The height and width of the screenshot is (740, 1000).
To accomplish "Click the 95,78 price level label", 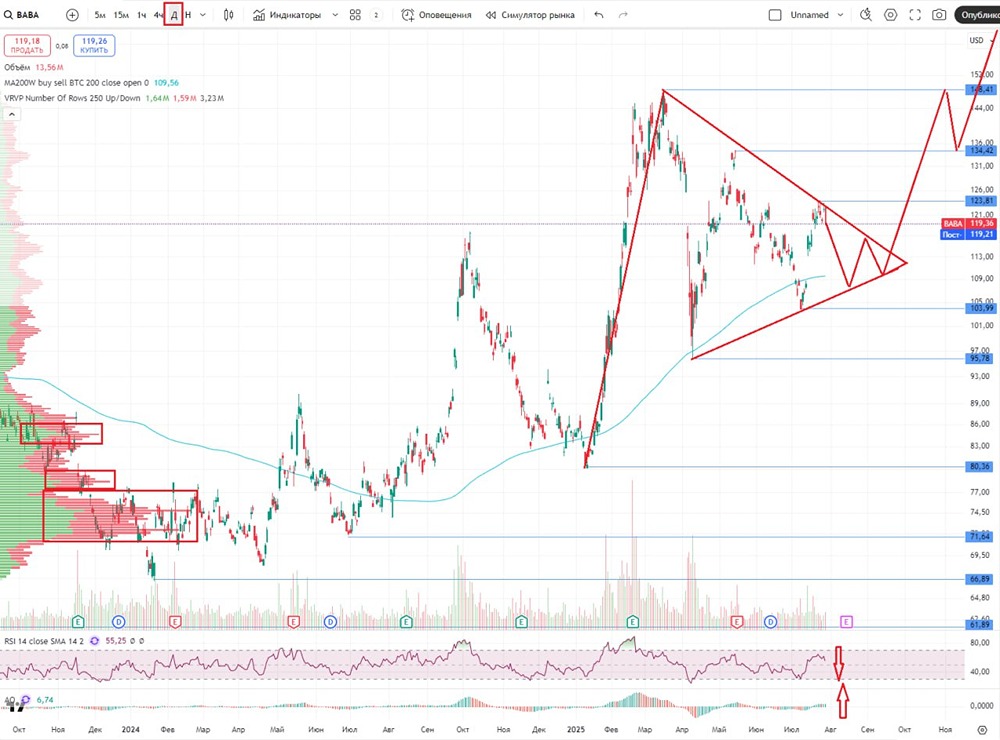I will tap(982, 359).
